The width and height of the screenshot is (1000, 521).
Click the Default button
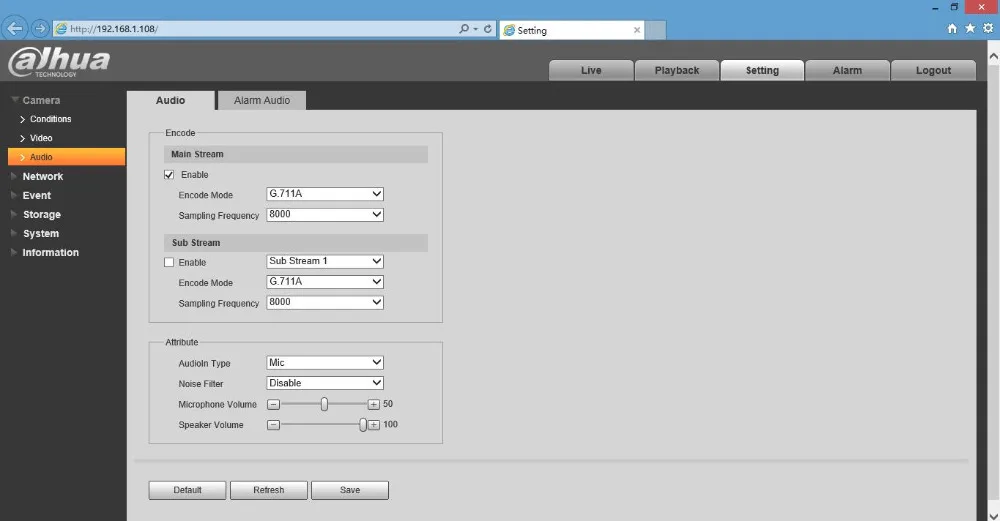tap(188, 490)
